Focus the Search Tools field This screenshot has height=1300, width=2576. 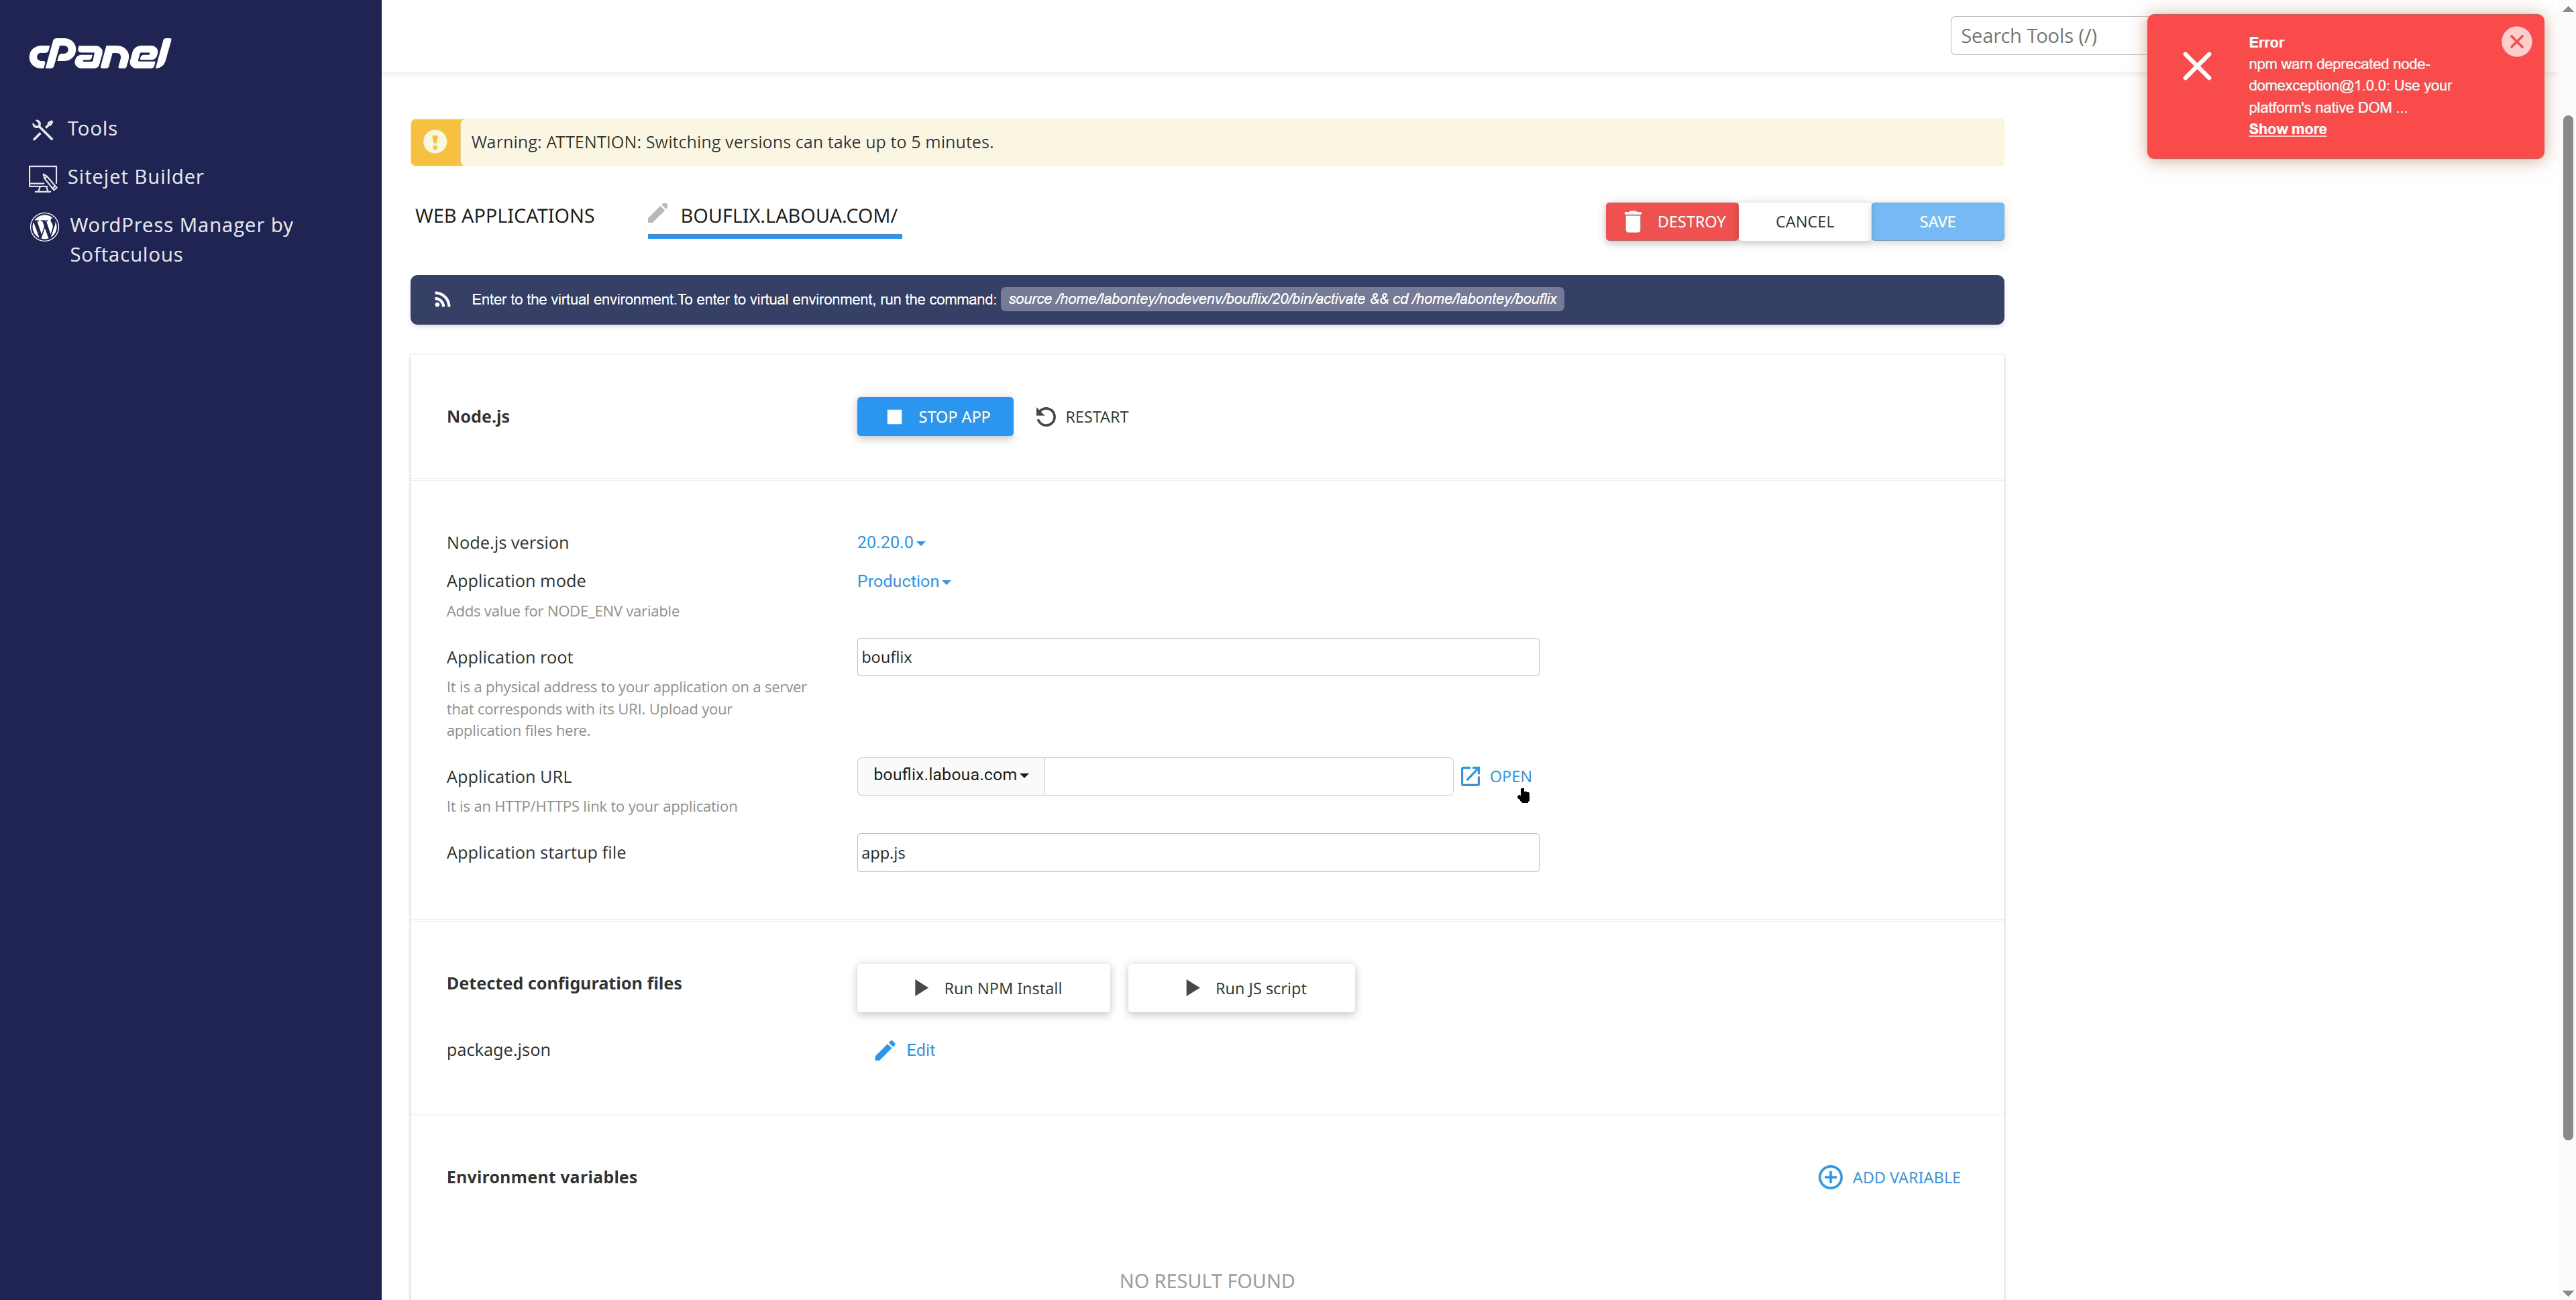[2048, 36]
